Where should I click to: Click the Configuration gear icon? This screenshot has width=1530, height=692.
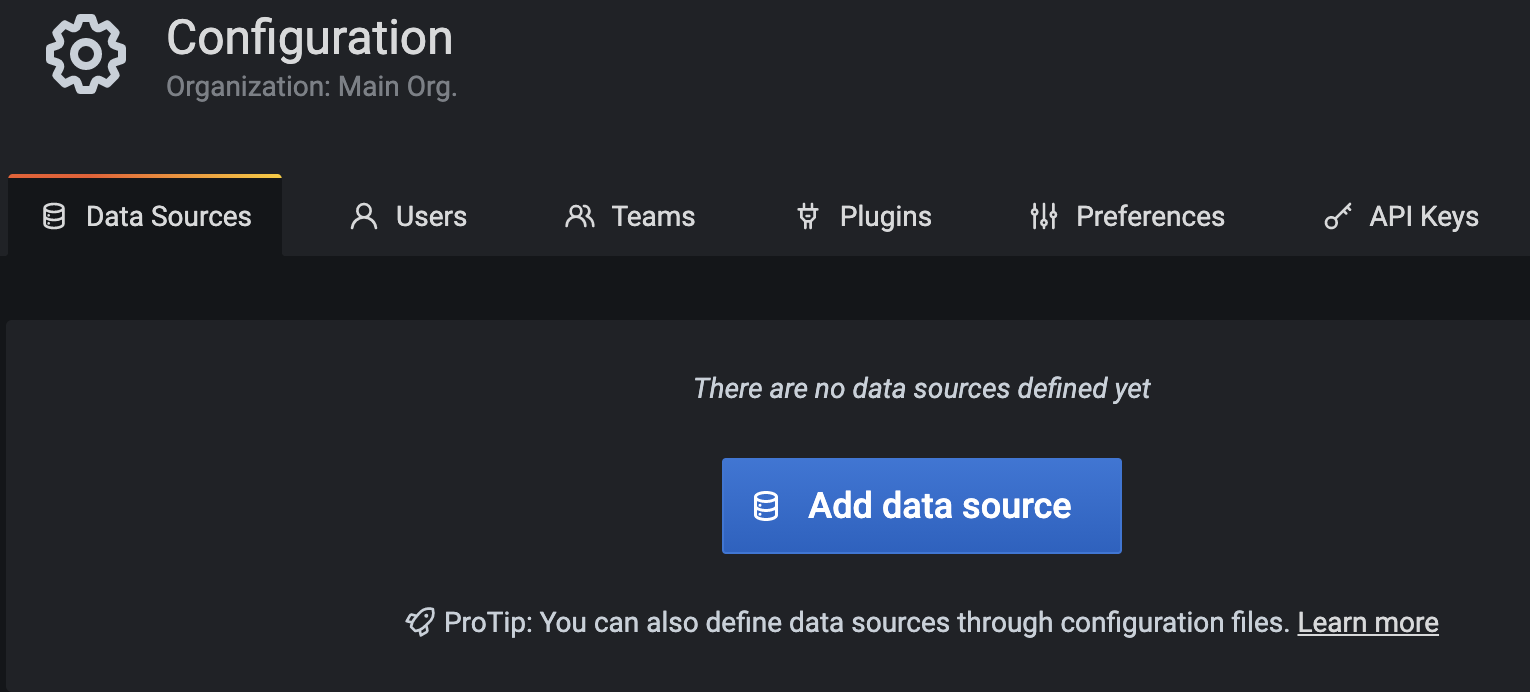pyautogui.click(x=86, y=54)
